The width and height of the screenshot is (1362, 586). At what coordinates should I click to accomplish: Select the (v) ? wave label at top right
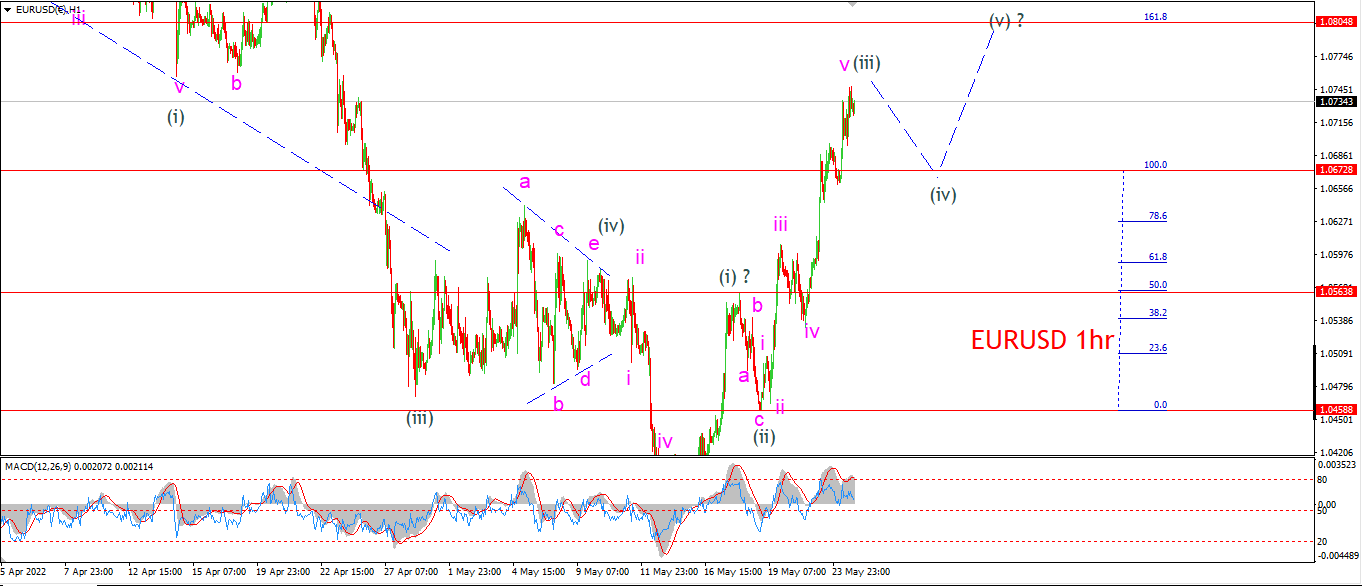(x=1006, y=20)
